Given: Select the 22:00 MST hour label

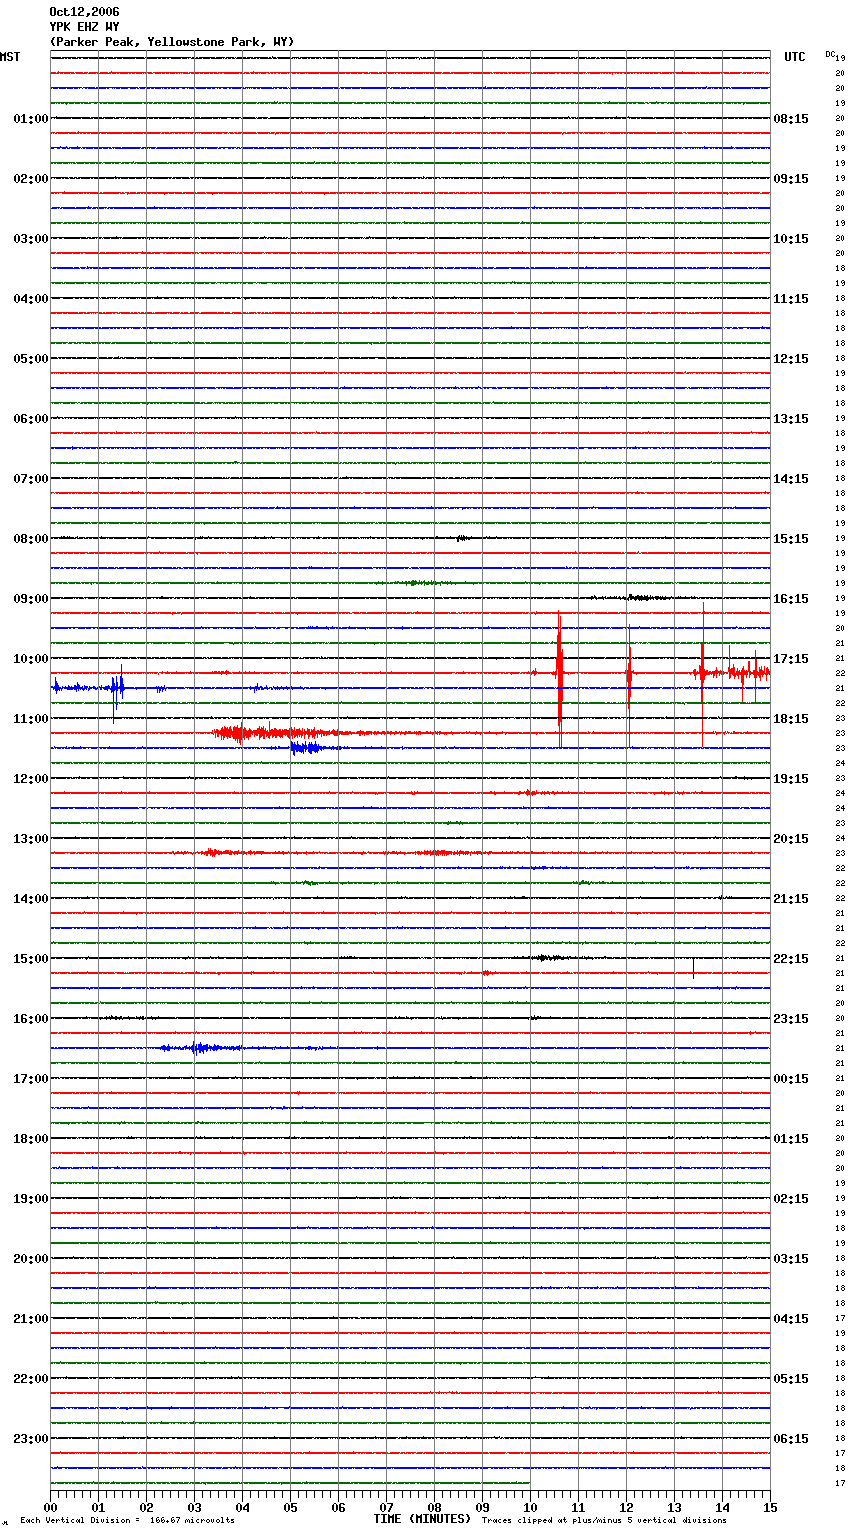Looking at the screenshot, I should [30, 1379].
